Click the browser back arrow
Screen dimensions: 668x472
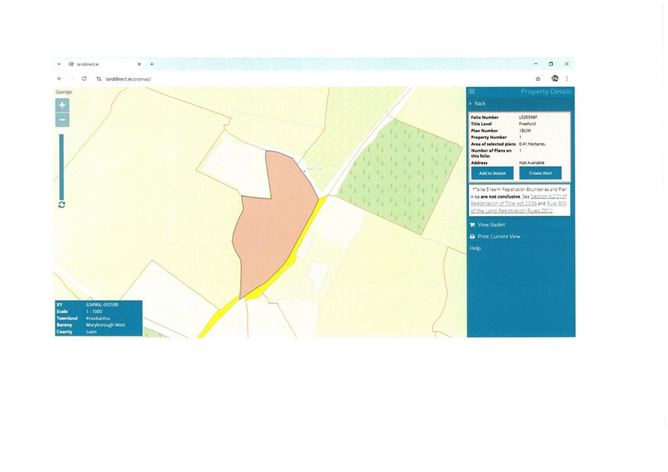coord(60,78)
